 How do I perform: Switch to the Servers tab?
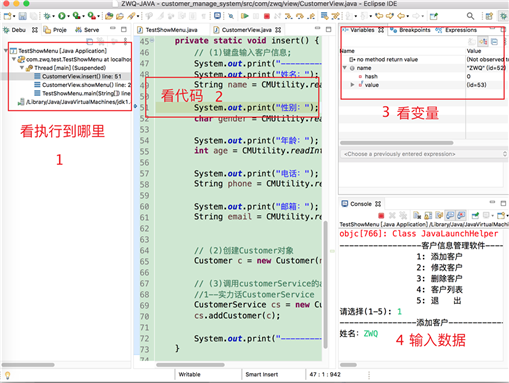(87, 30)
